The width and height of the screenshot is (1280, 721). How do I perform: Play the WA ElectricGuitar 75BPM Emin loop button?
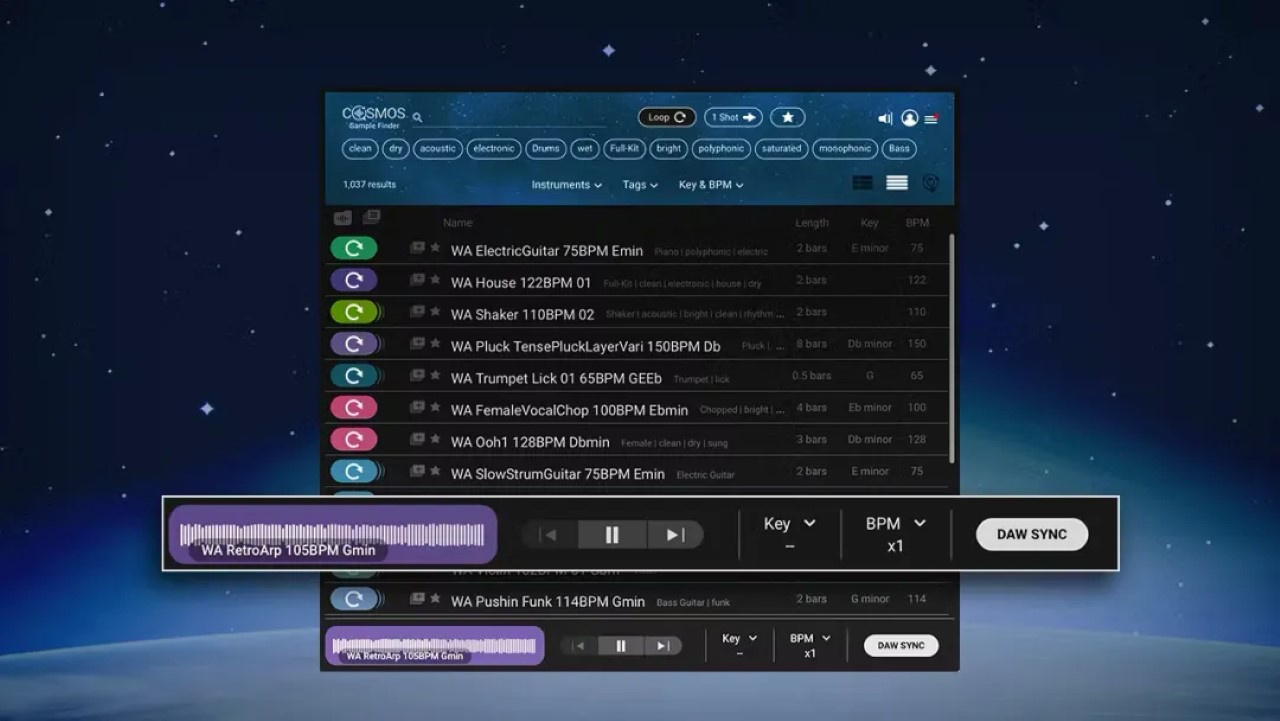tap(354, 248)
